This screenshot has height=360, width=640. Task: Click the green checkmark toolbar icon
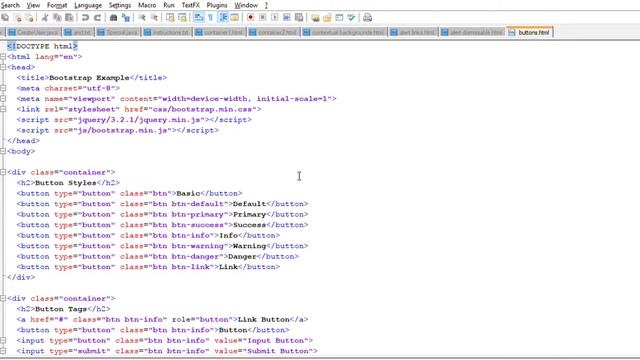coord(351,18)
